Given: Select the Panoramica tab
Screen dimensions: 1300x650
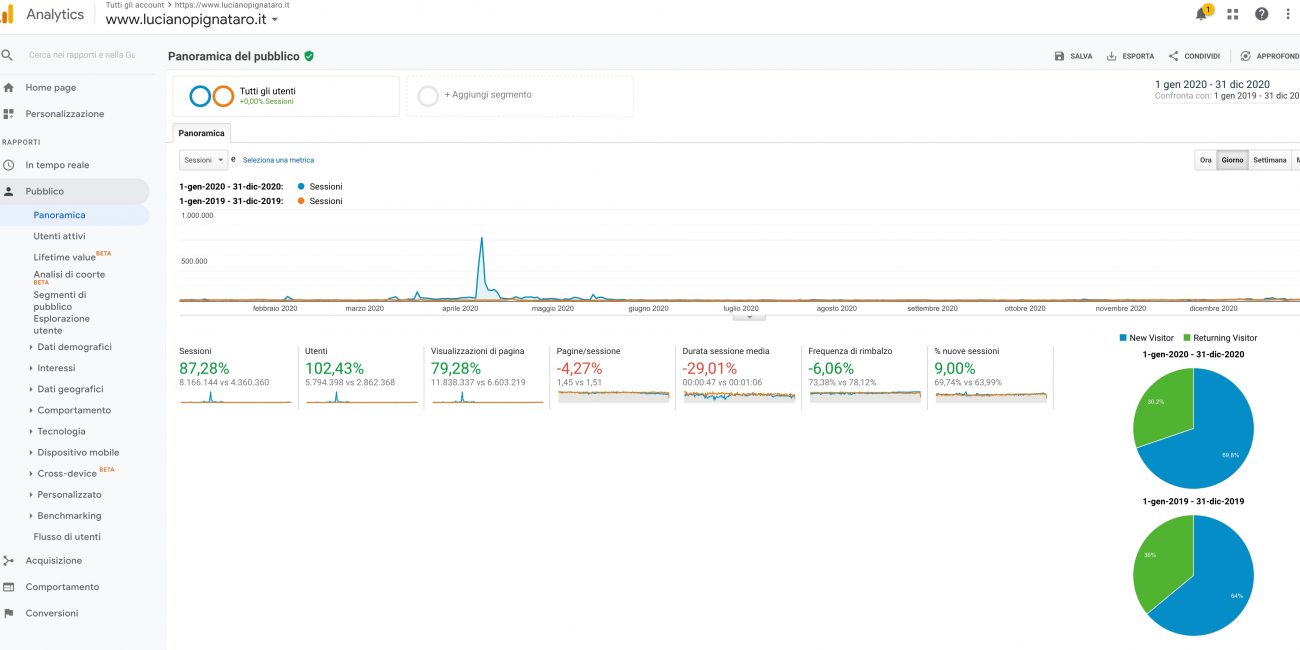Looking at the screenshot, I should (202, 133).
